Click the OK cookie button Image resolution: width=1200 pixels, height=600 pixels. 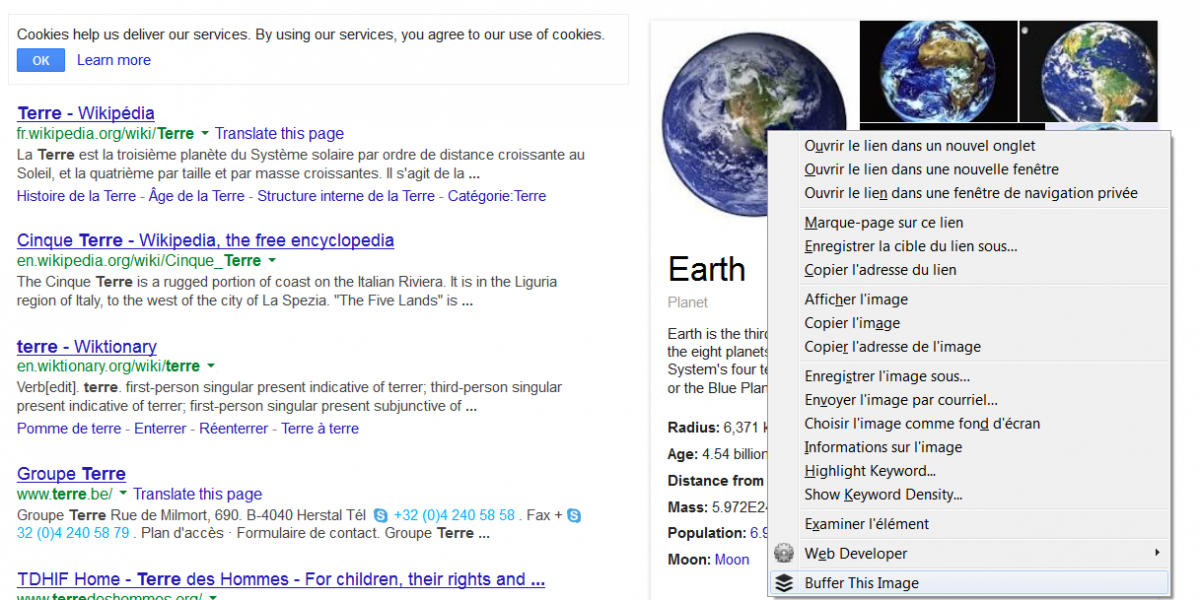(x=41, y=60)
